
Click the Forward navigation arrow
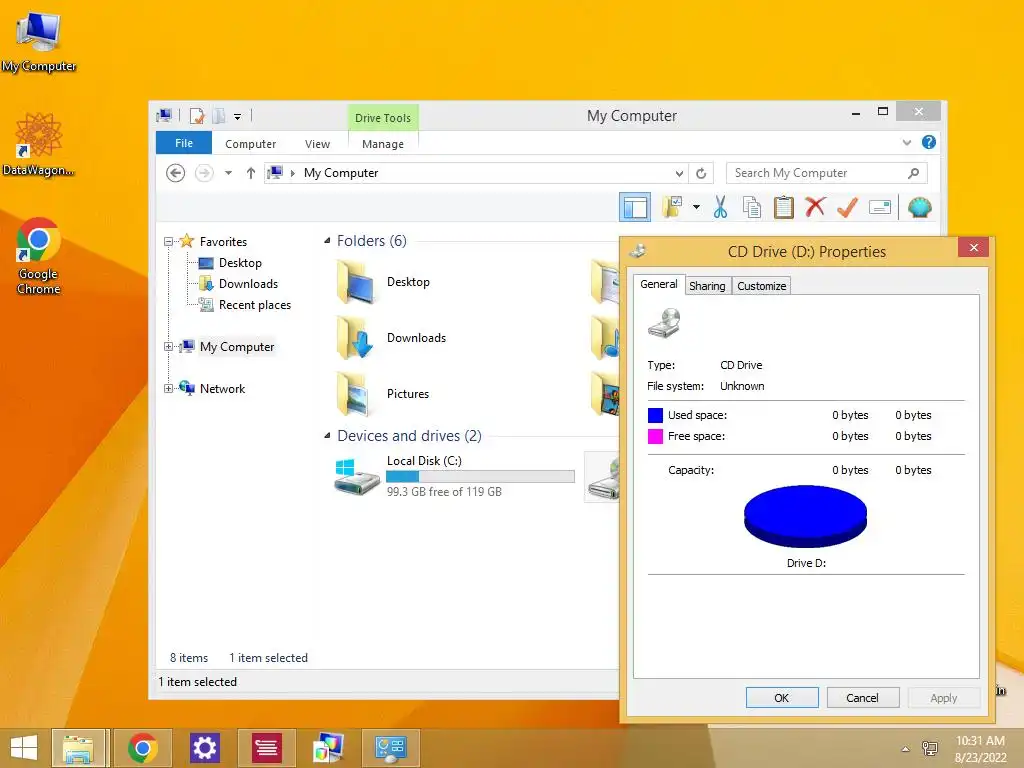204,173
